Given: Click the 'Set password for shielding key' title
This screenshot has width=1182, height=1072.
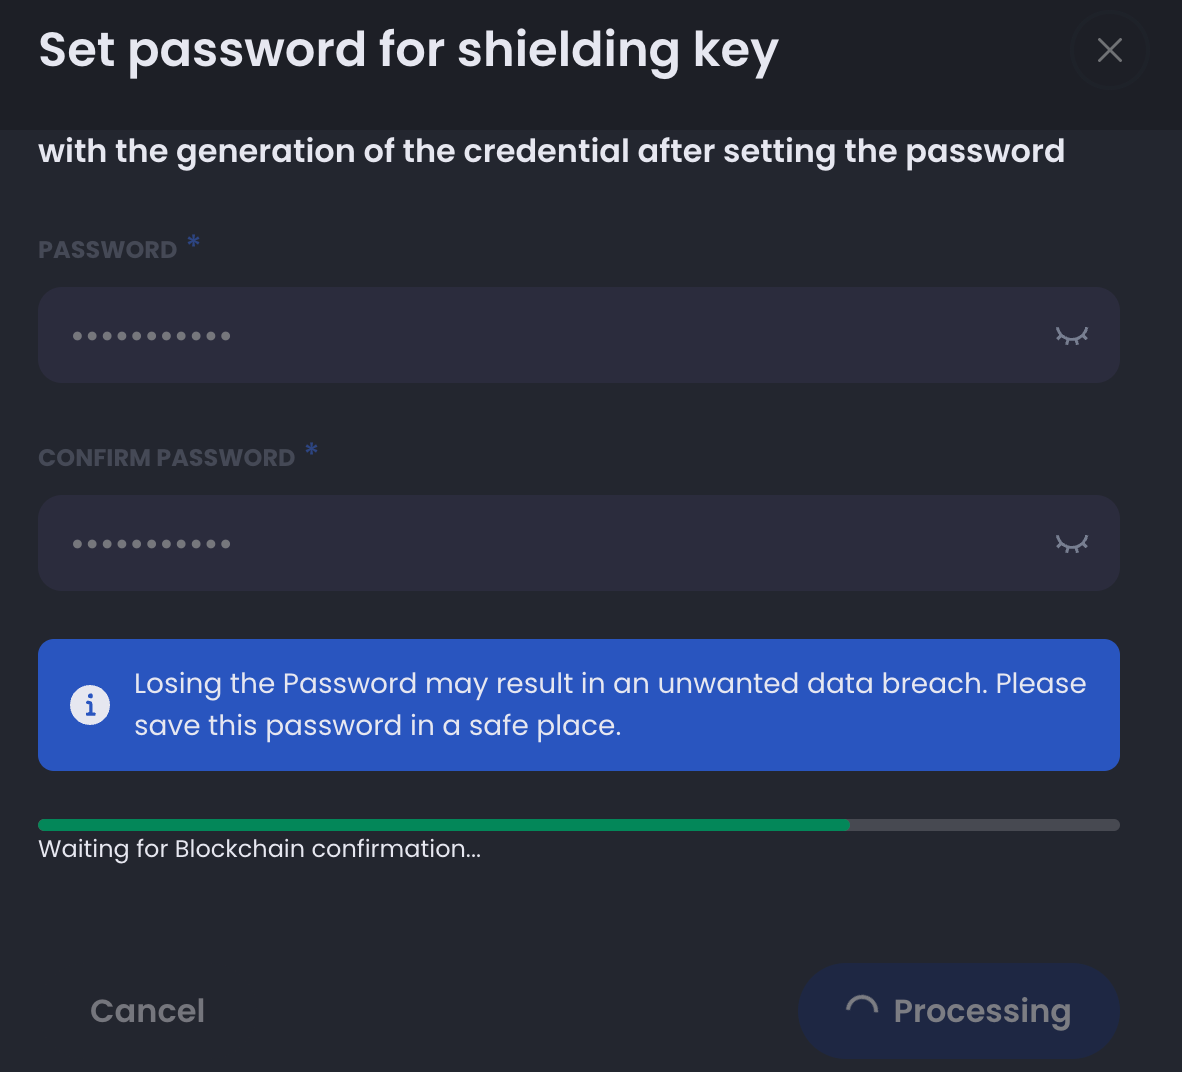Looking at the screenshot, I should 408,50.
